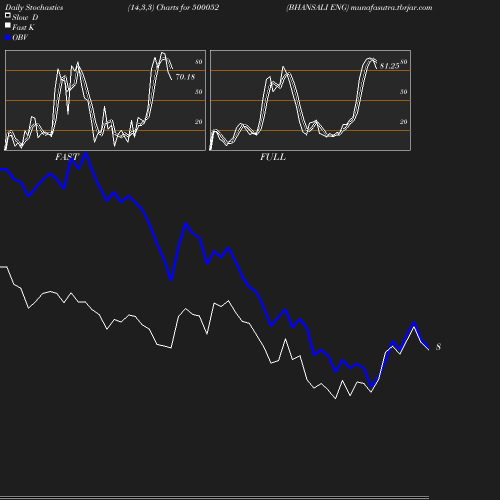Click the blue OBV legend swatch
This screenshot has width=500, height=500.
click(x=8, y=38)
